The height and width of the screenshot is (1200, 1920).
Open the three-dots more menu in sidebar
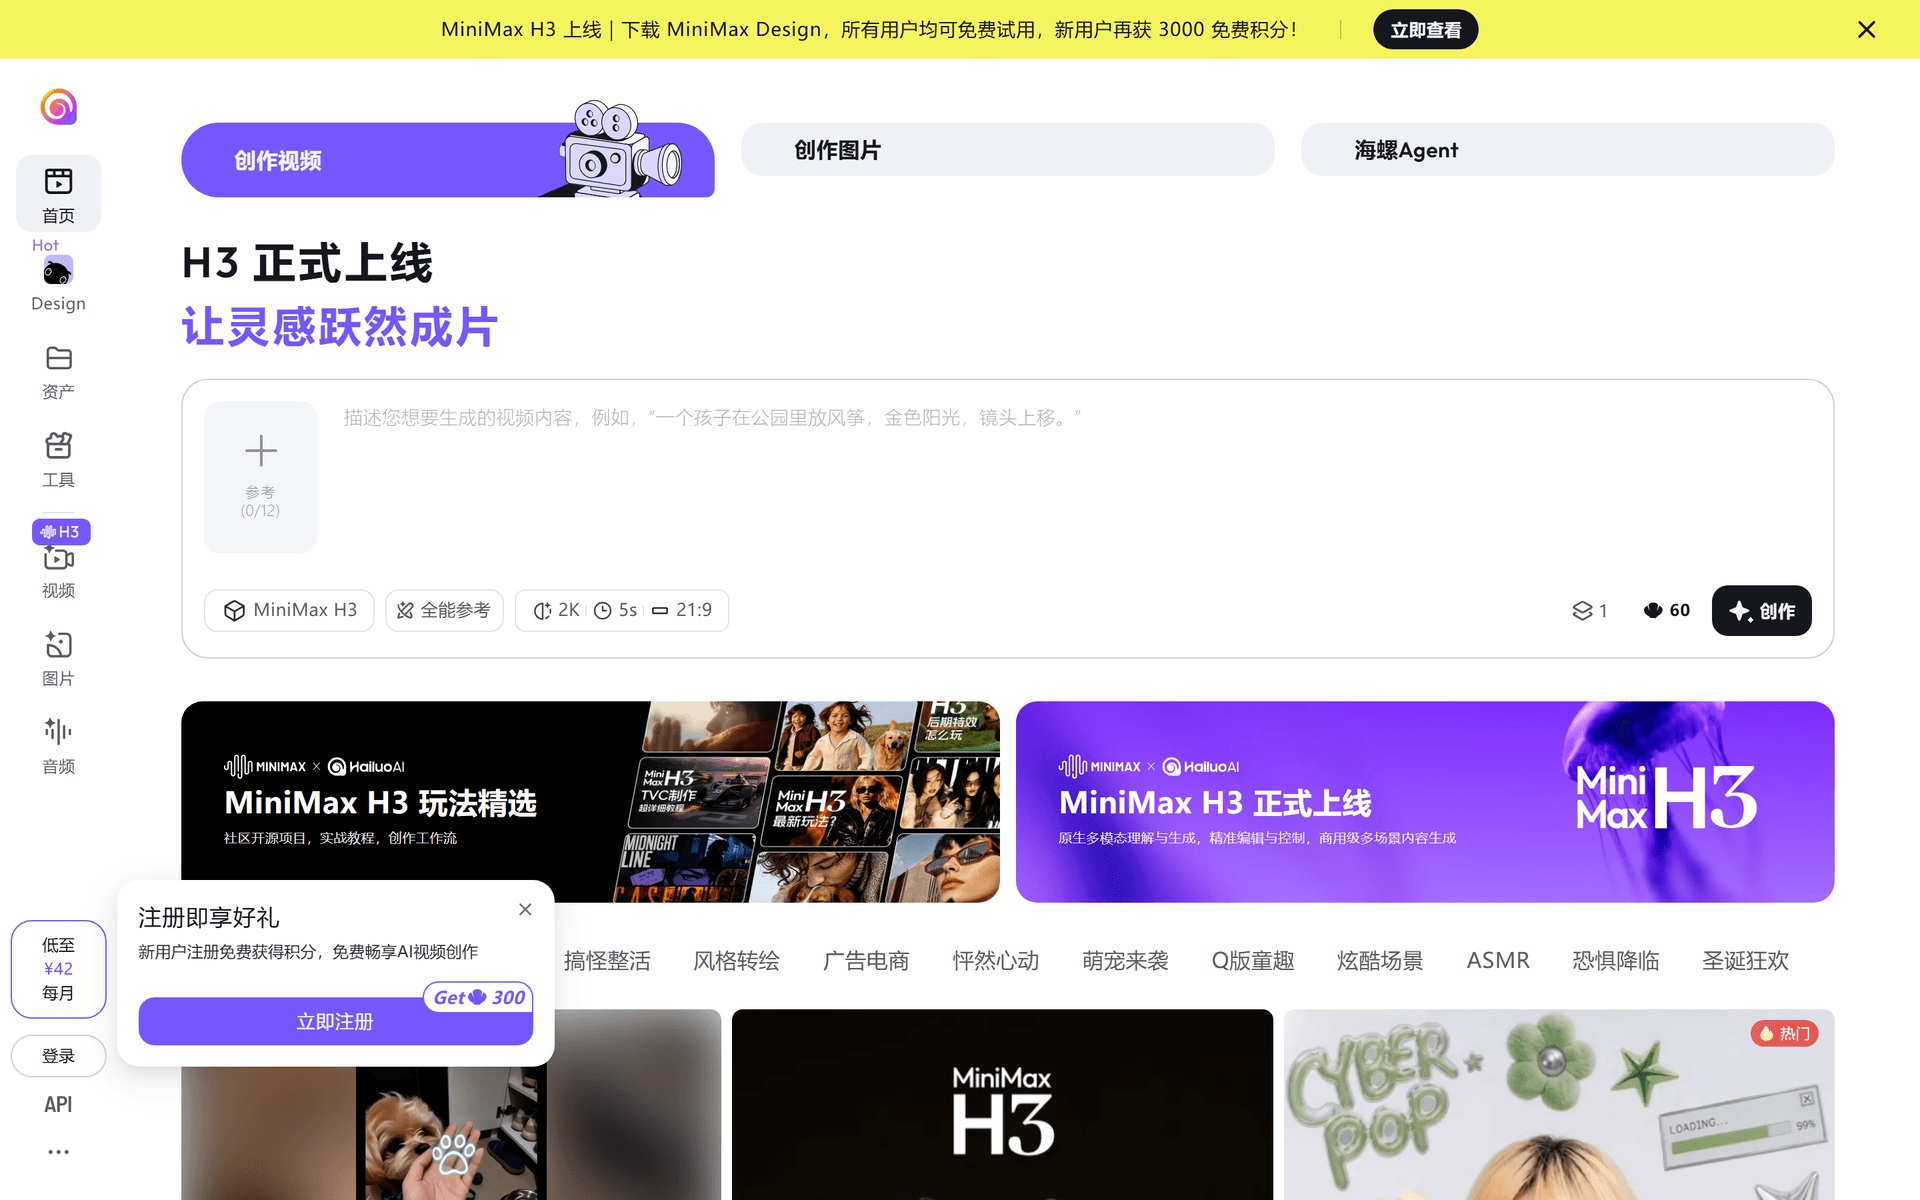click(58, 1152)
